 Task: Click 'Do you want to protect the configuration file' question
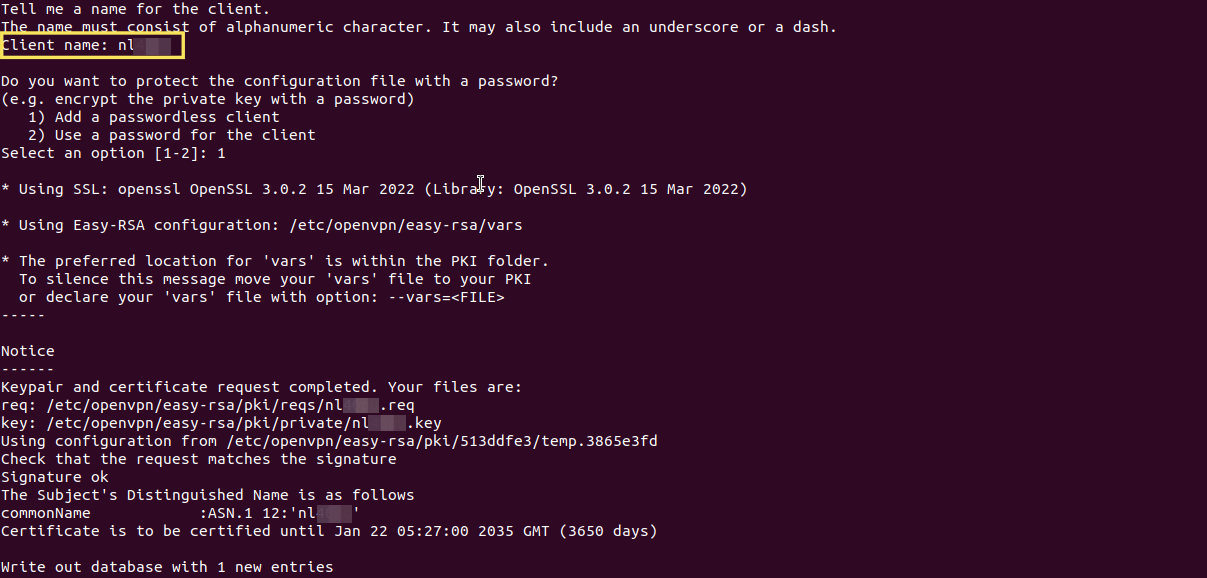coord(279,81)
